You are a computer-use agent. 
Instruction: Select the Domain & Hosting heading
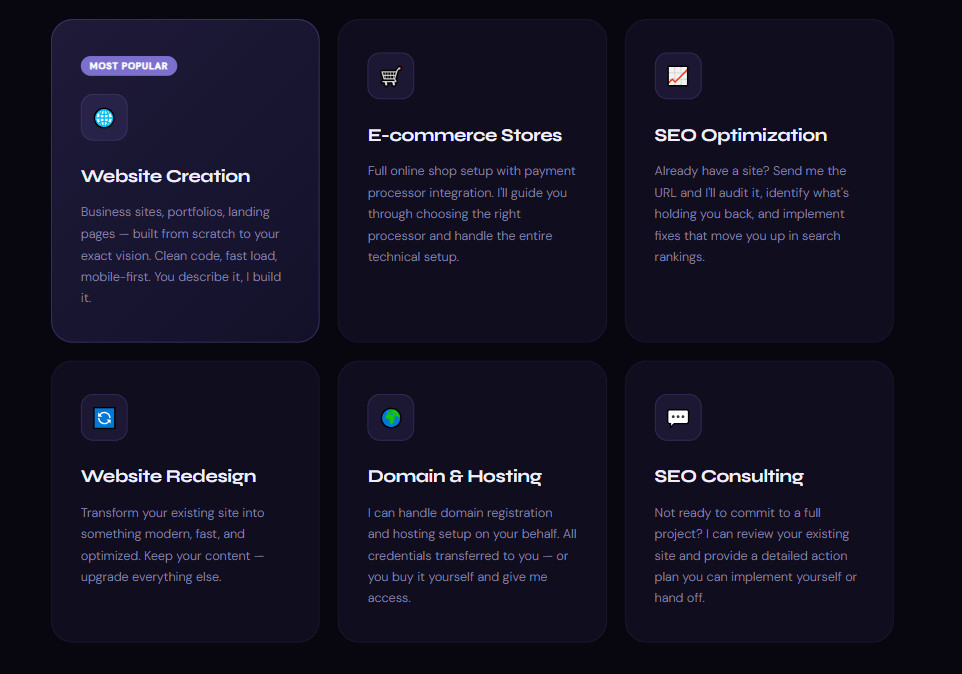455,476
